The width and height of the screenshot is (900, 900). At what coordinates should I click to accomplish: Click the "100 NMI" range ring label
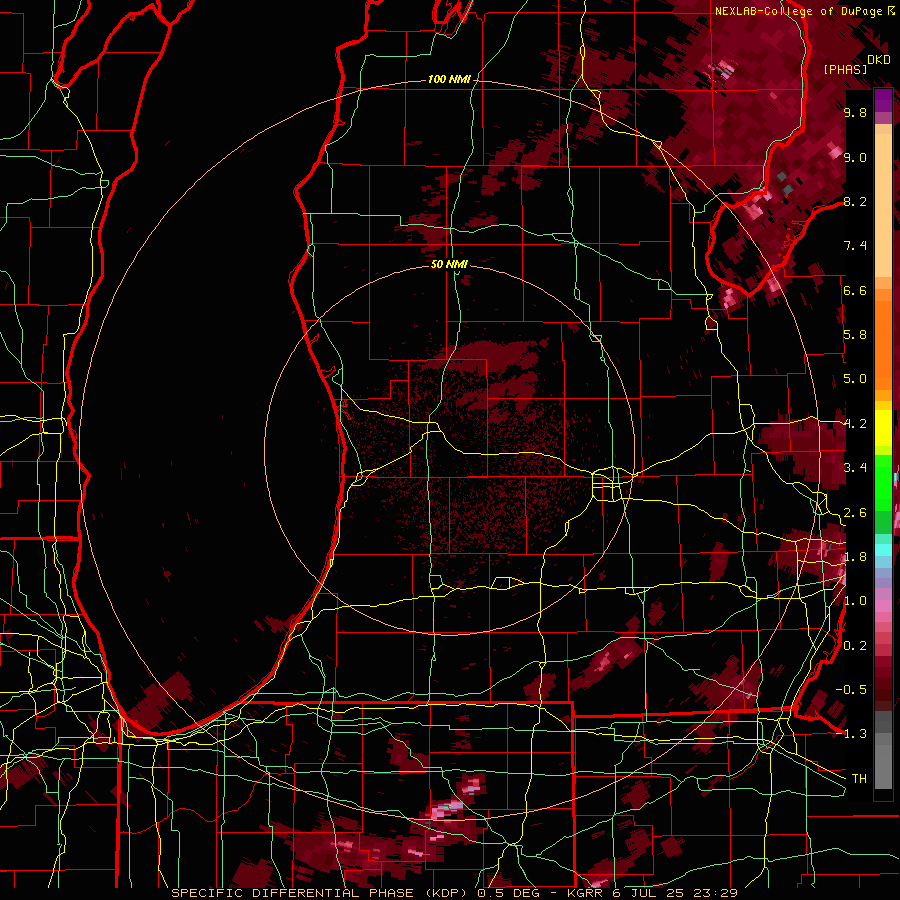(x=448, y=79)
